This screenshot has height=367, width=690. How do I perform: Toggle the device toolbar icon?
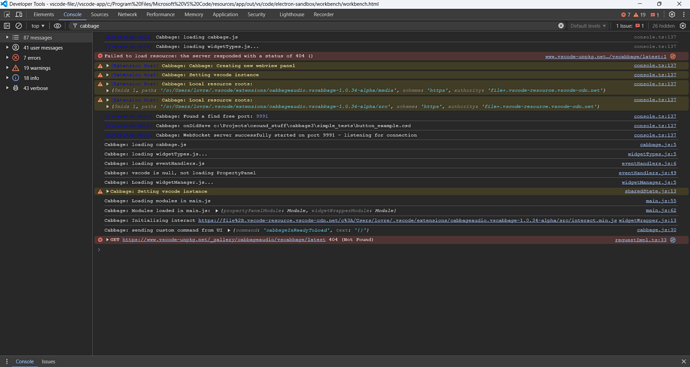[18, 15]
